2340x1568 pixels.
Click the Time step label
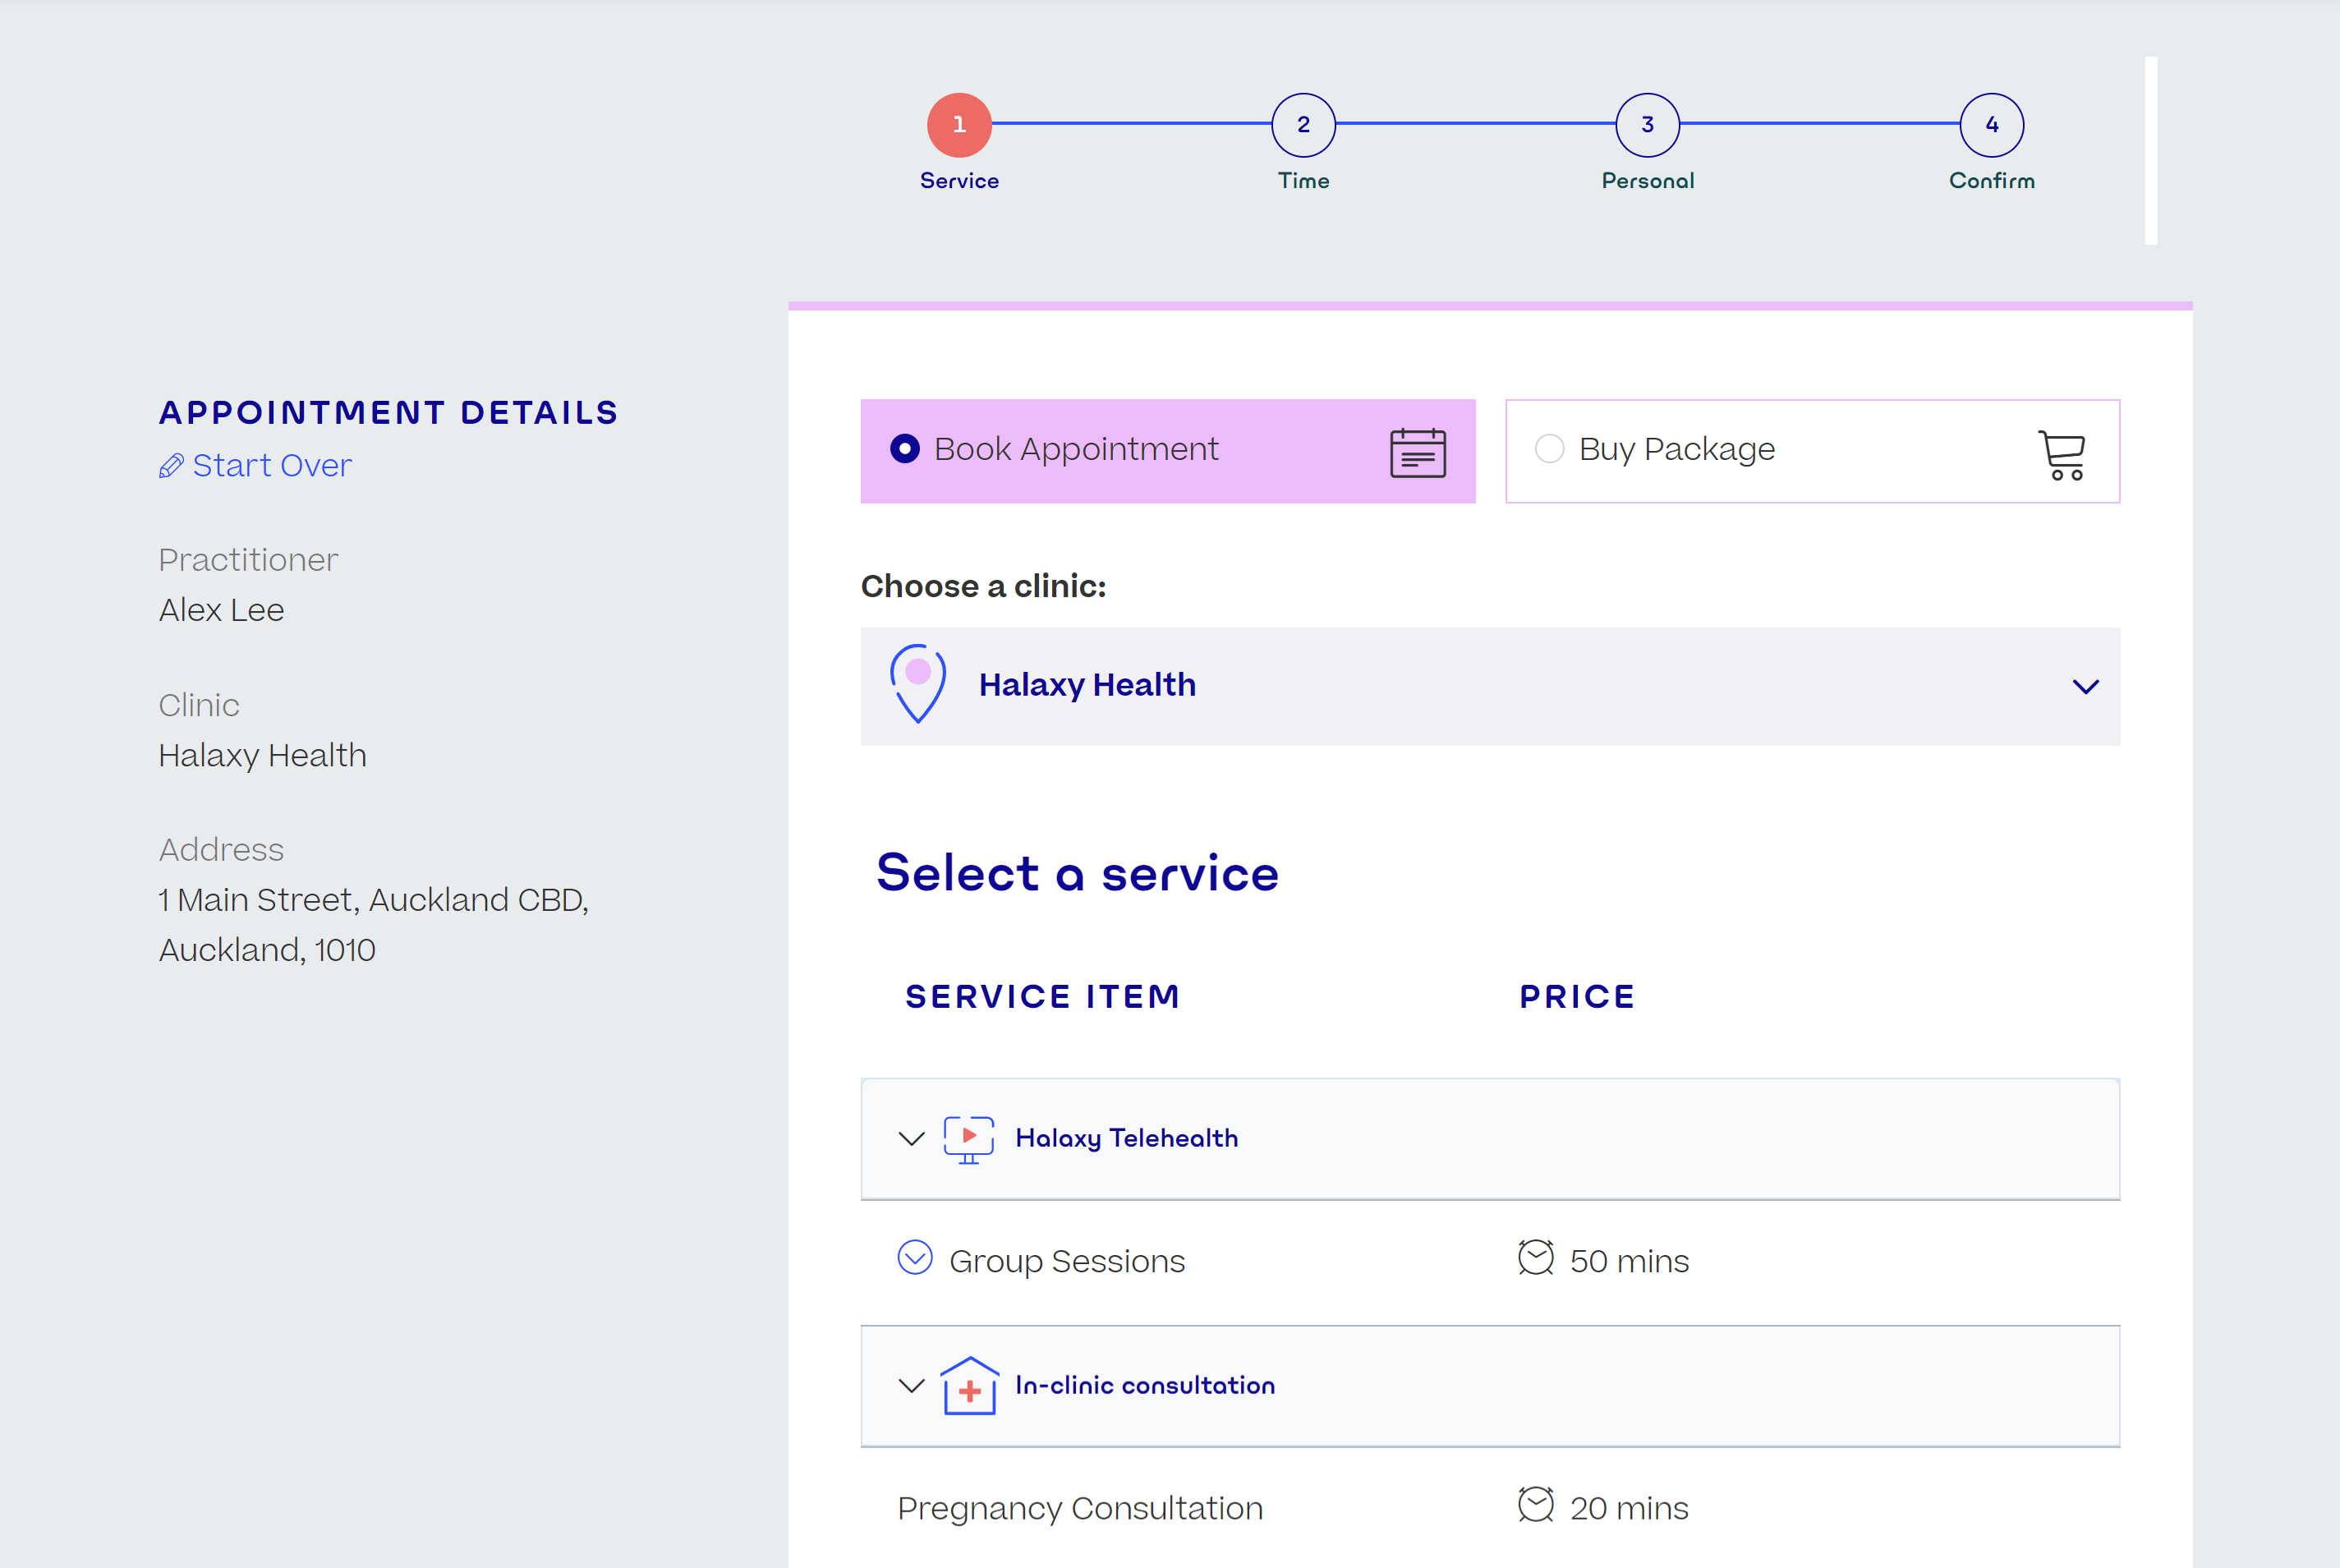1303,181
